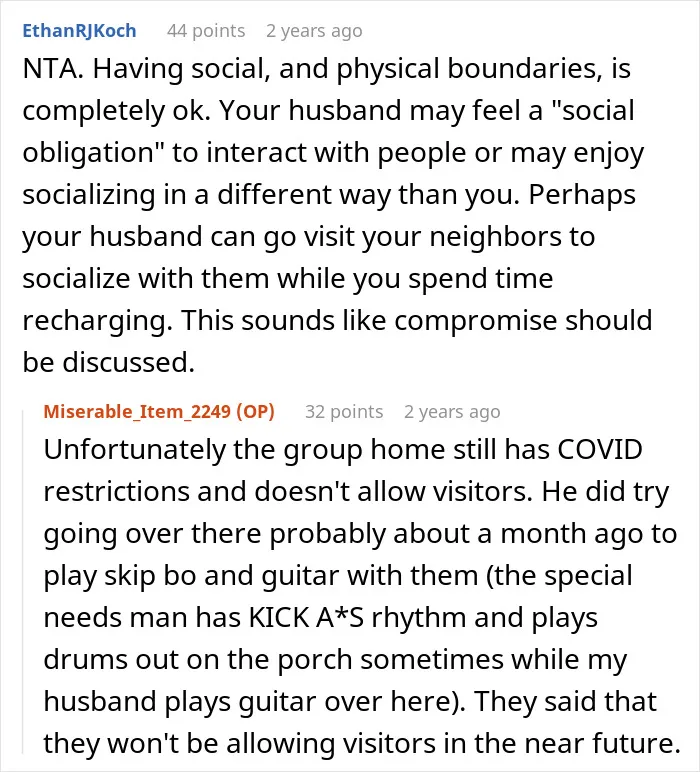Click the quoted phrase "social obligation"
The width and height of the screenshot is (700, 772).
328,131
